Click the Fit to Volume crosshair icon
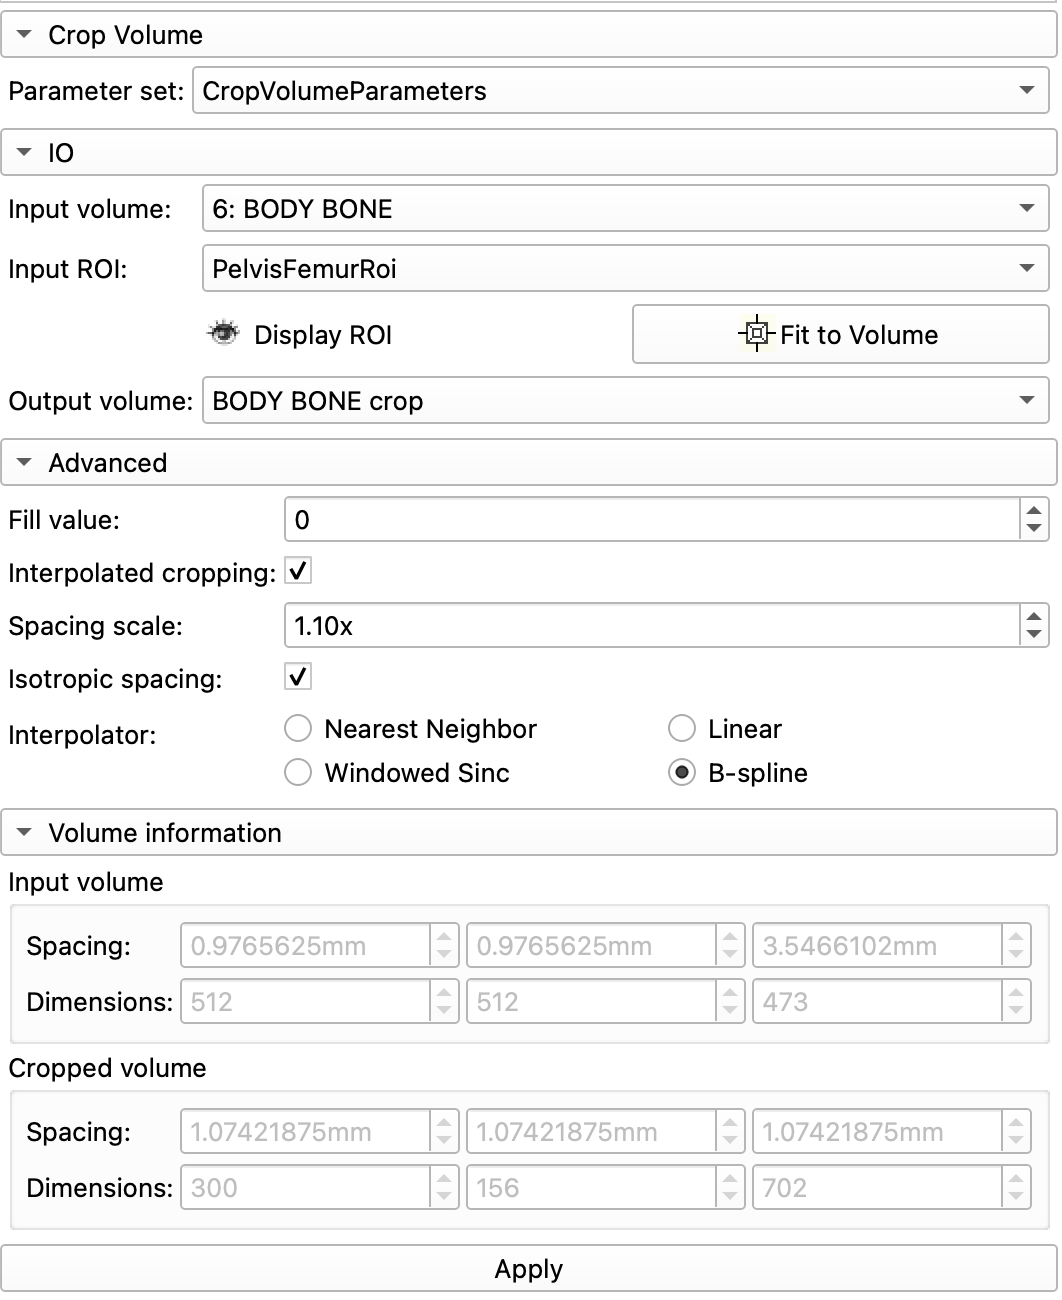This screenshot has width=1062, height=1300. point(757,334)
